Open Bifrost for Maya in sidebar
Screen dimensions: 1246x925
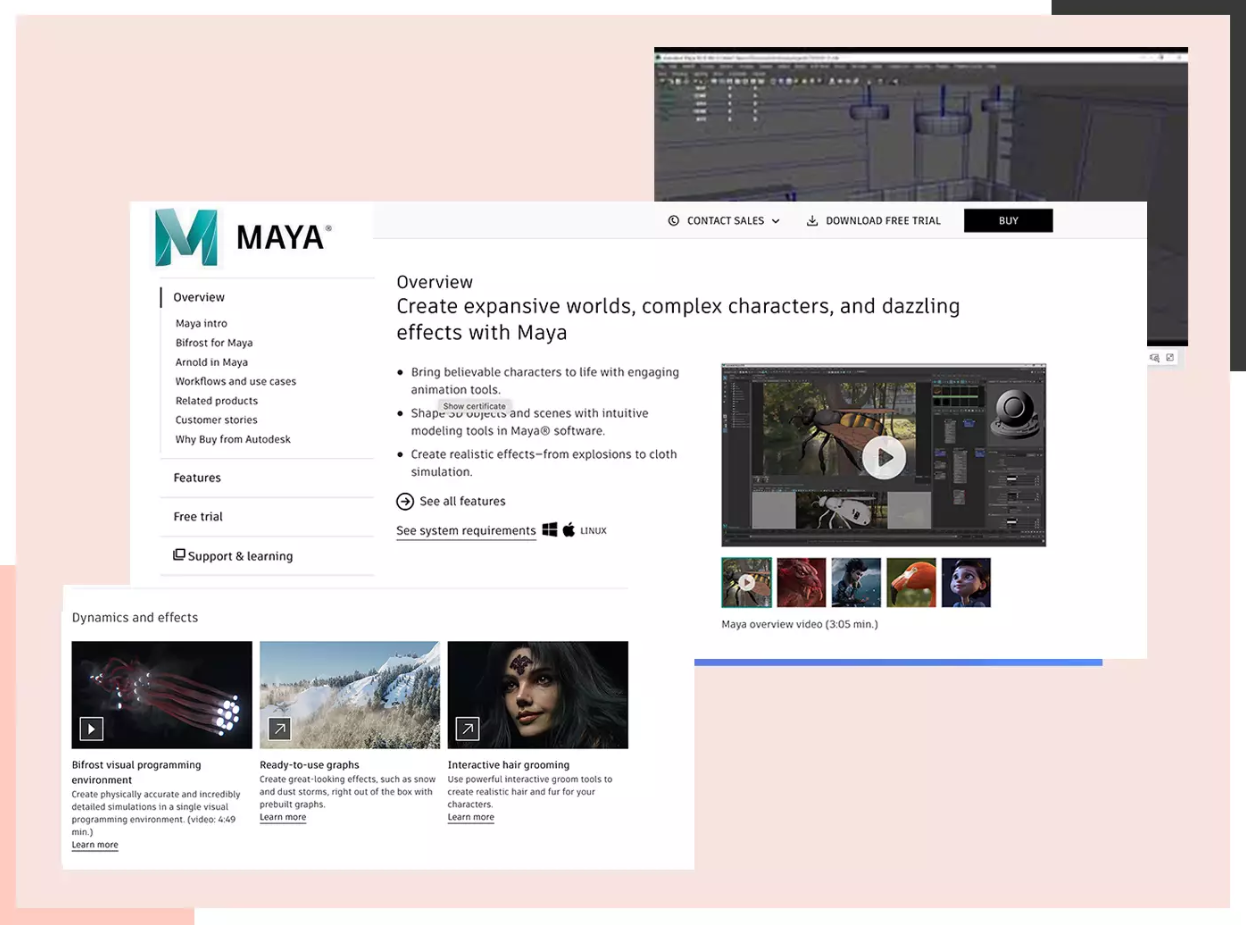click(214, 343)
